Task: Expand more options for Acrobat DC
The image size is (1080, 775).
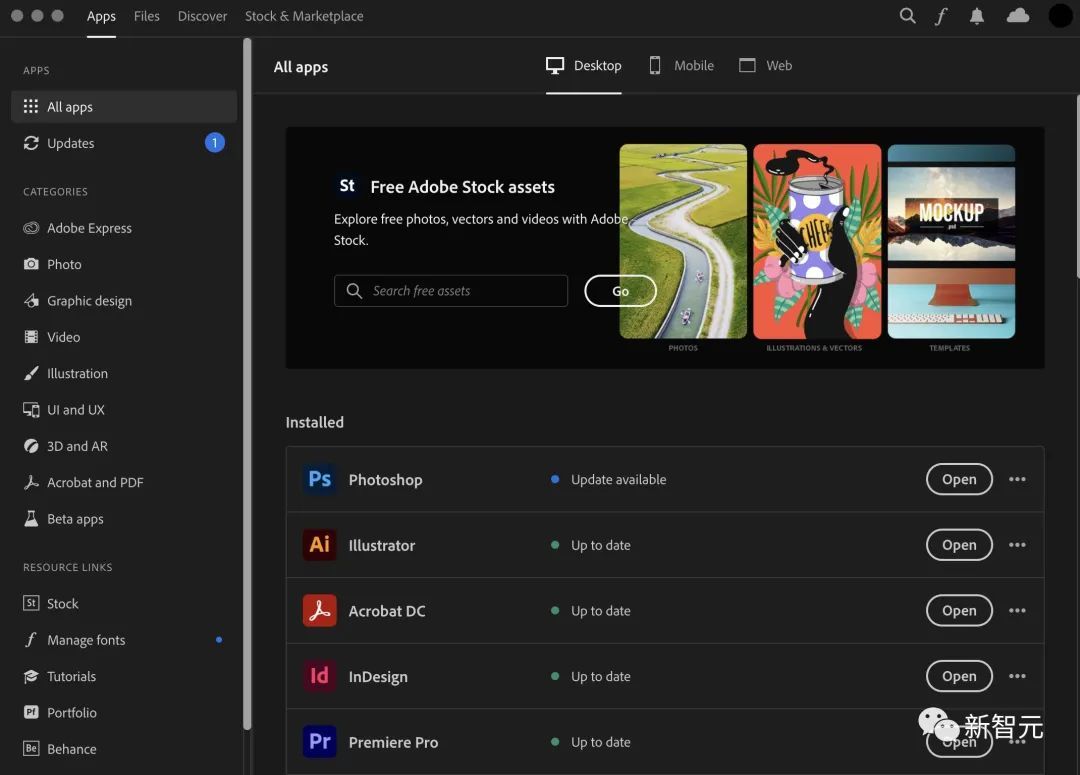Action: (x=1017, y=611)
